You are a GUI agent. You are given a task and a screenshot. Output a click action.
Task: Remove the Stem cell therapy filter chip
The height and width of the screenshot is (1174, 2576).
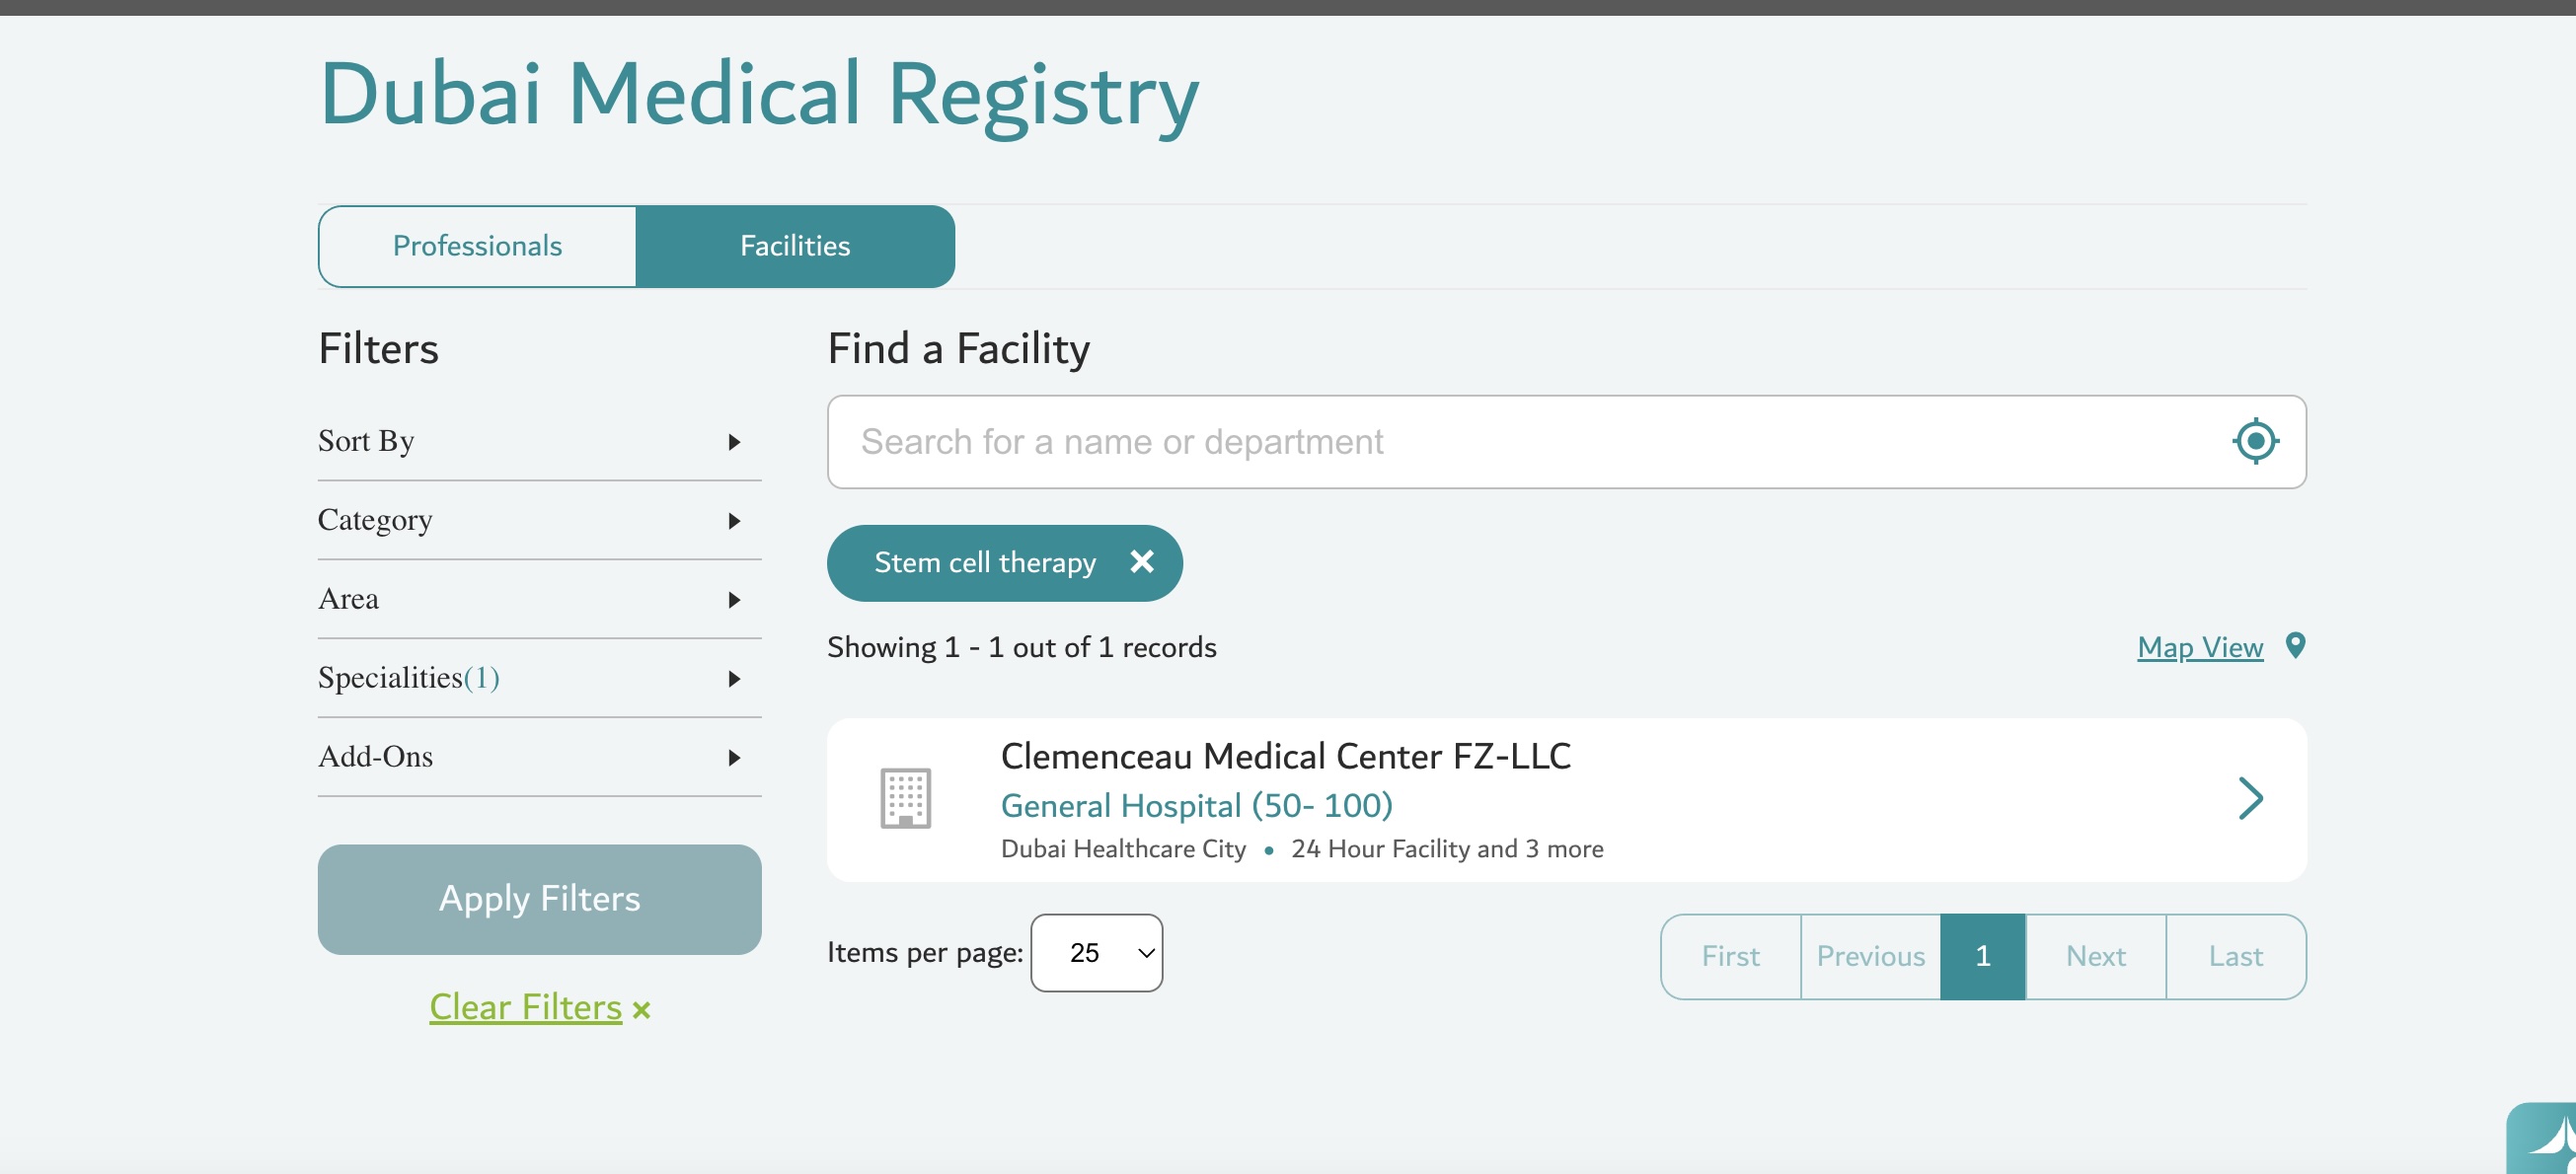point(1141,562)
